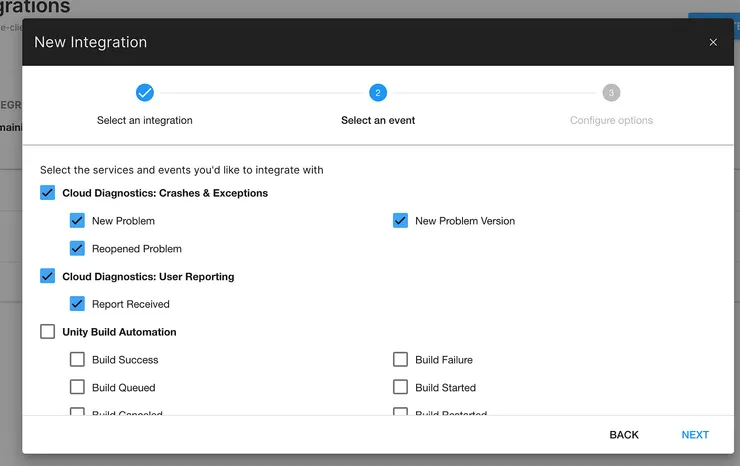Enable the Build Failure event

pyautogui.click(x=401, y=360)
